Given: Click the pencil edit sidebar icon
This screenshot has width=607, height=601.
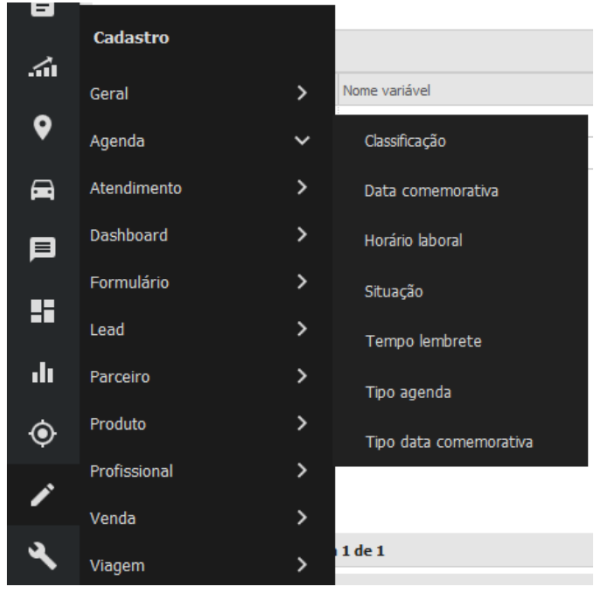Looking at the screenshot, I should [x=43, y=494].
